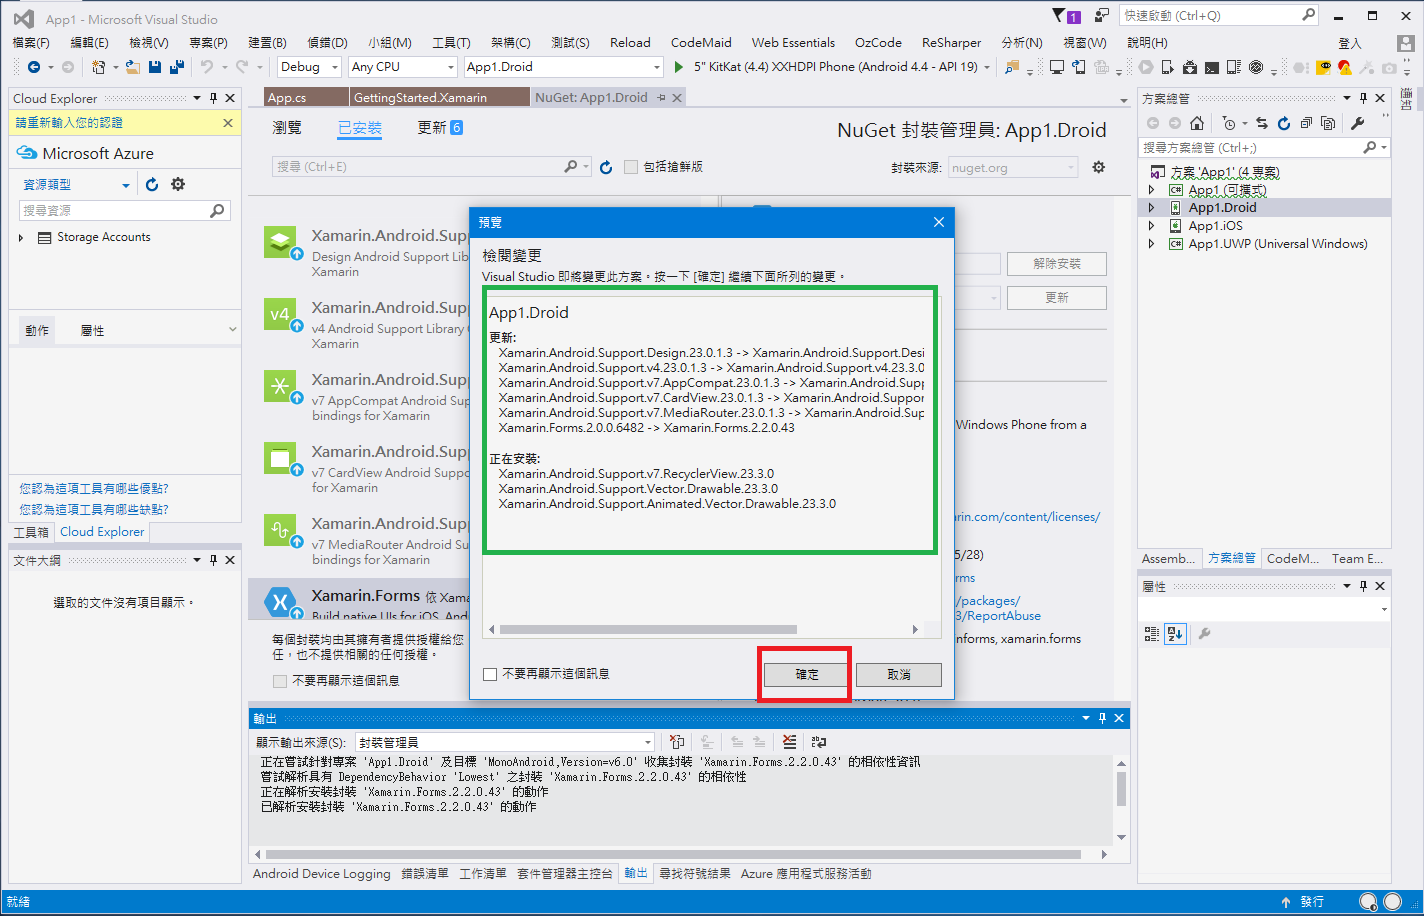Click Clear All icon in Output panel
Viewport: 1424px width, 916px height.
coord(790,742)
